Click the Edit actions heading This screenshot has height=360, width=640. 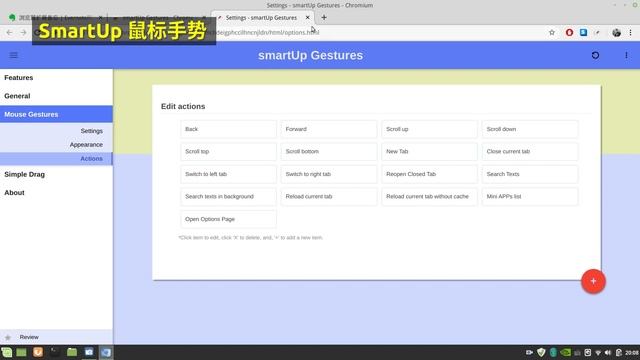click(x=183, y=107)
